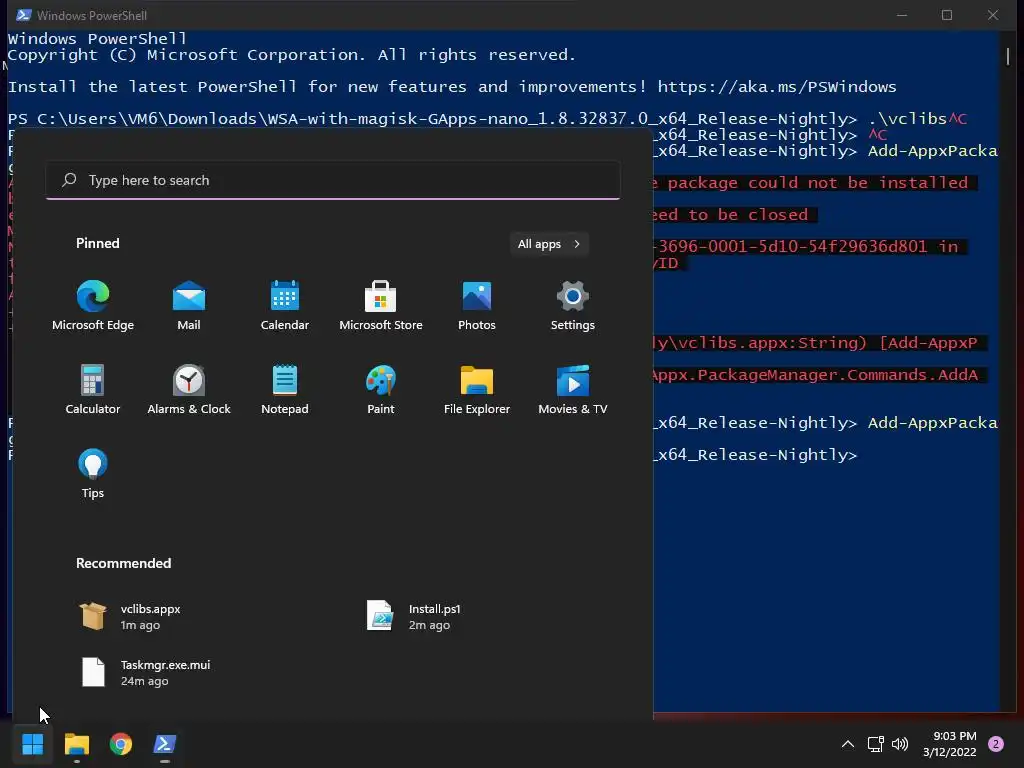Click the aka.ms/PSWindows URL in PowerShell

tap(777, 87)
